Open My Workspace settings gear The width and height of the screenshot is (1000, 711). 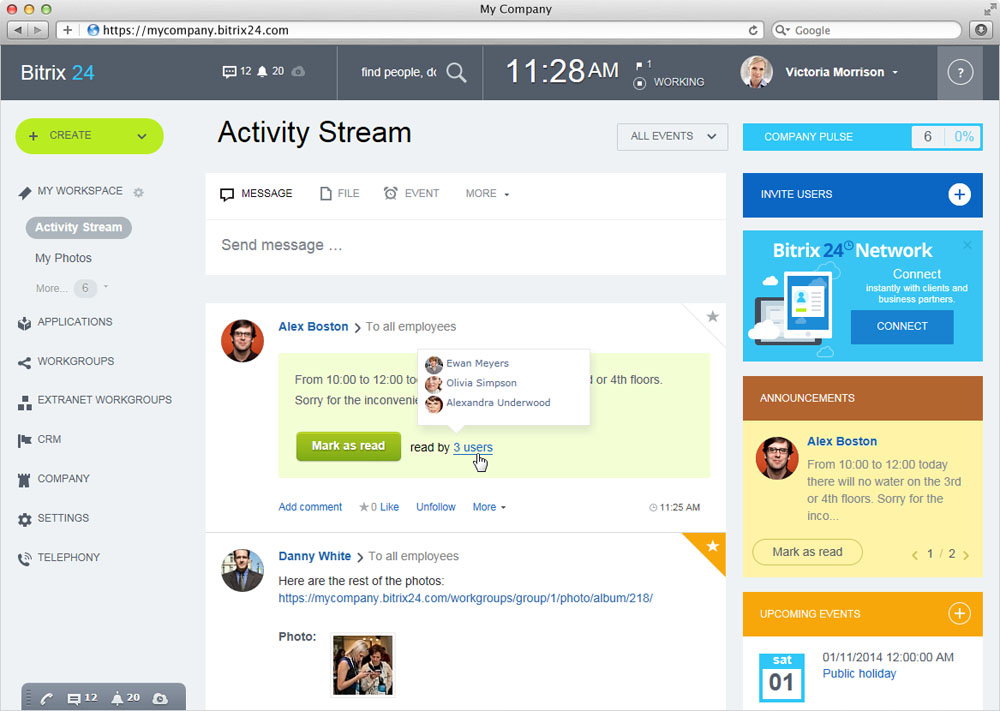pyautogui.click(x=138, y=192)
